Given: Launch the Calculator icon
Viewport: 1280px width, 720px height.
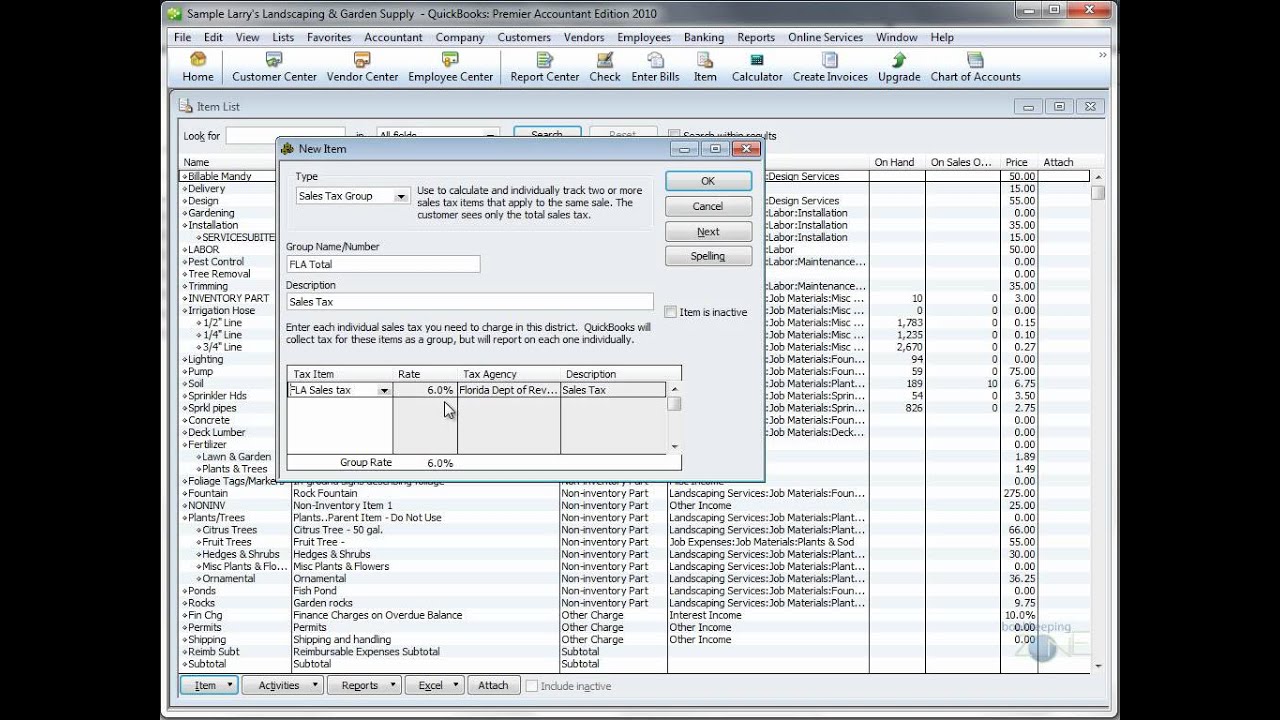Looking at the screenshot, I should pos(757,67).
